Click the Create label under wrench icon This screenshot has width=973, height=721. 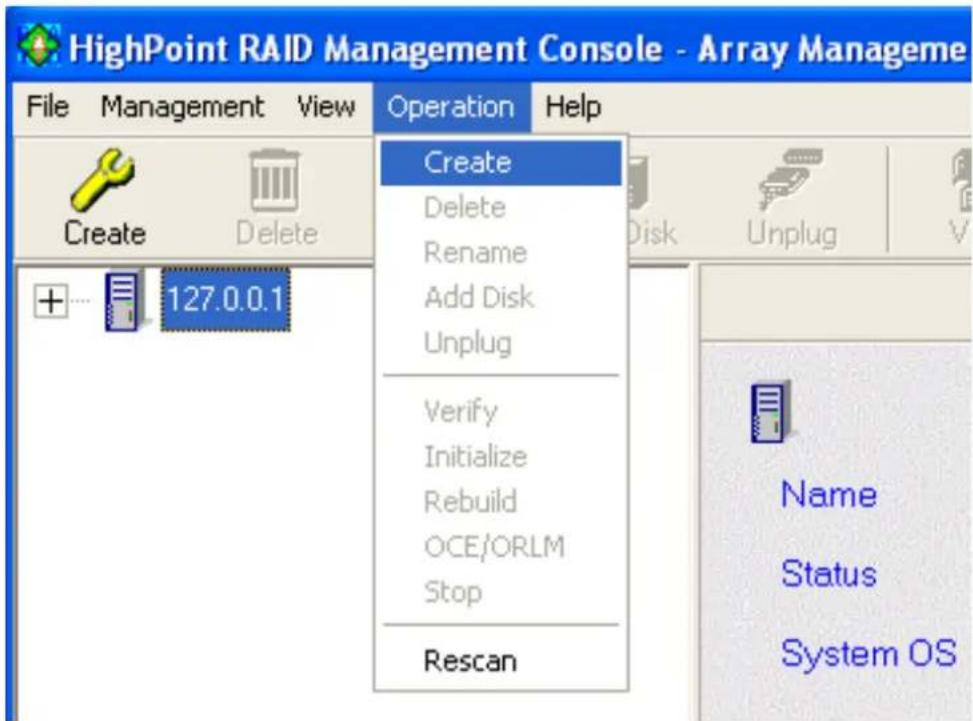(105, 234)
